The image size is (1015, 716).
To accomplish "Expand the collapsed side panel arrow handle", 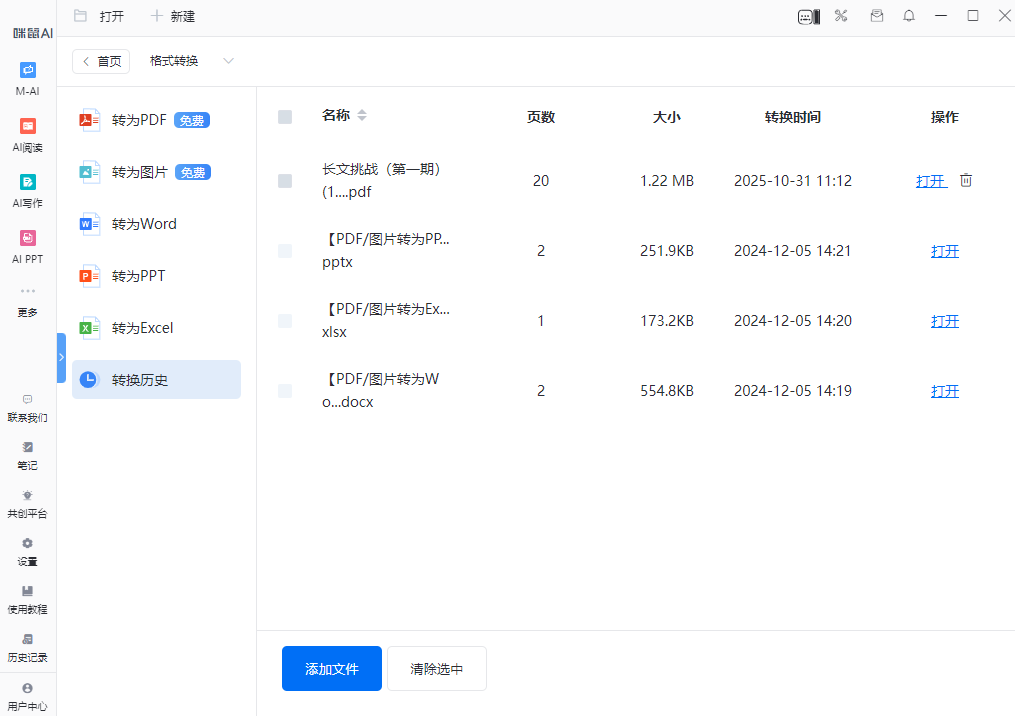I will 61,357.
